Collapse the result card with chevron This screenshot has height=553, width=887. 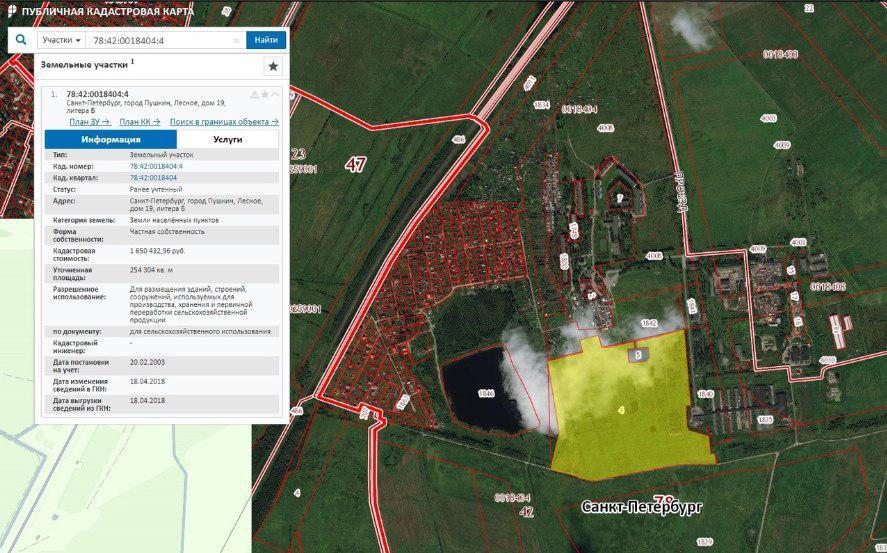click(275, 94)
